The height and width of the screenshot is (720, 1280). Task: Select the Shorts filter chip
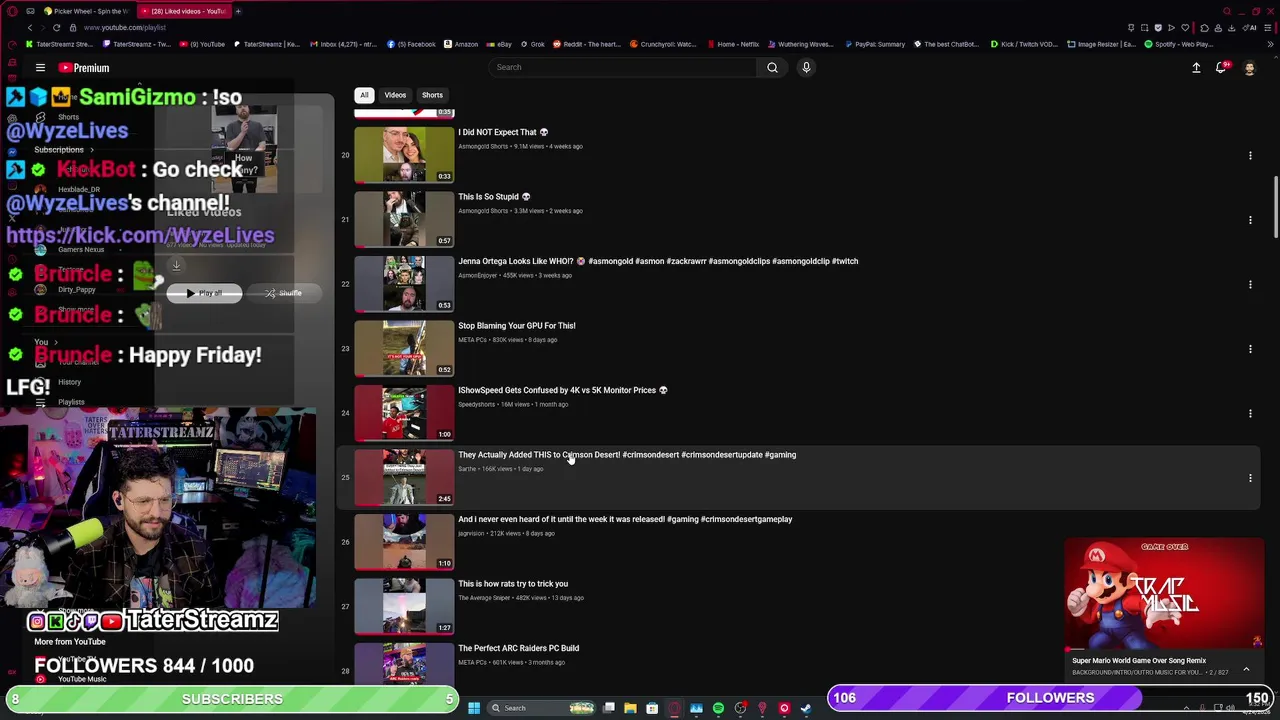[x=432, y=95]
